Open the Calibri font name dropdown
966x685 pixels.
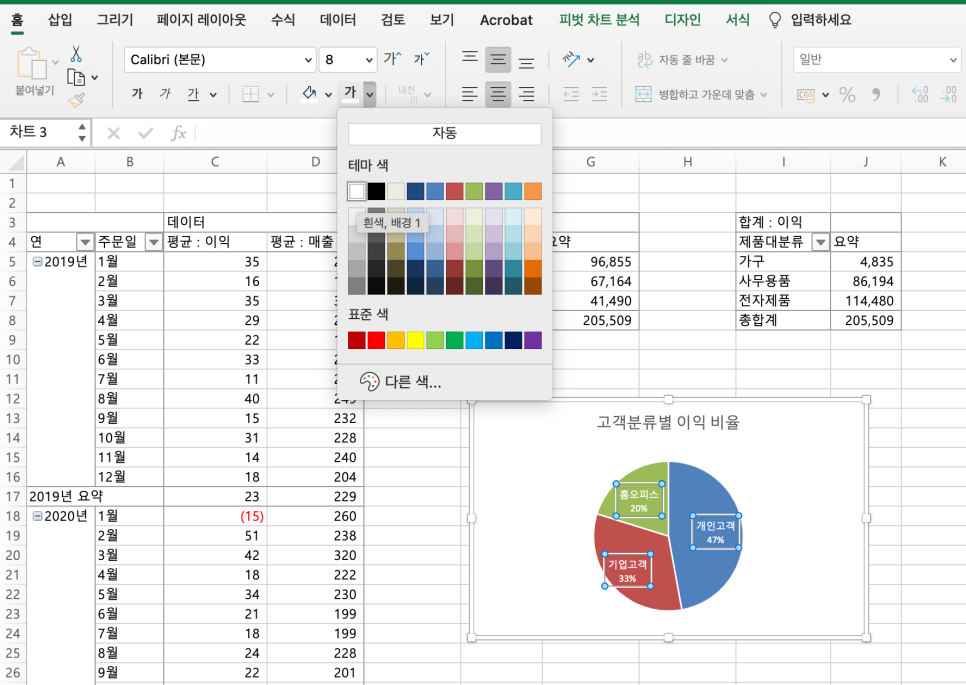click(x=308, y=60)
